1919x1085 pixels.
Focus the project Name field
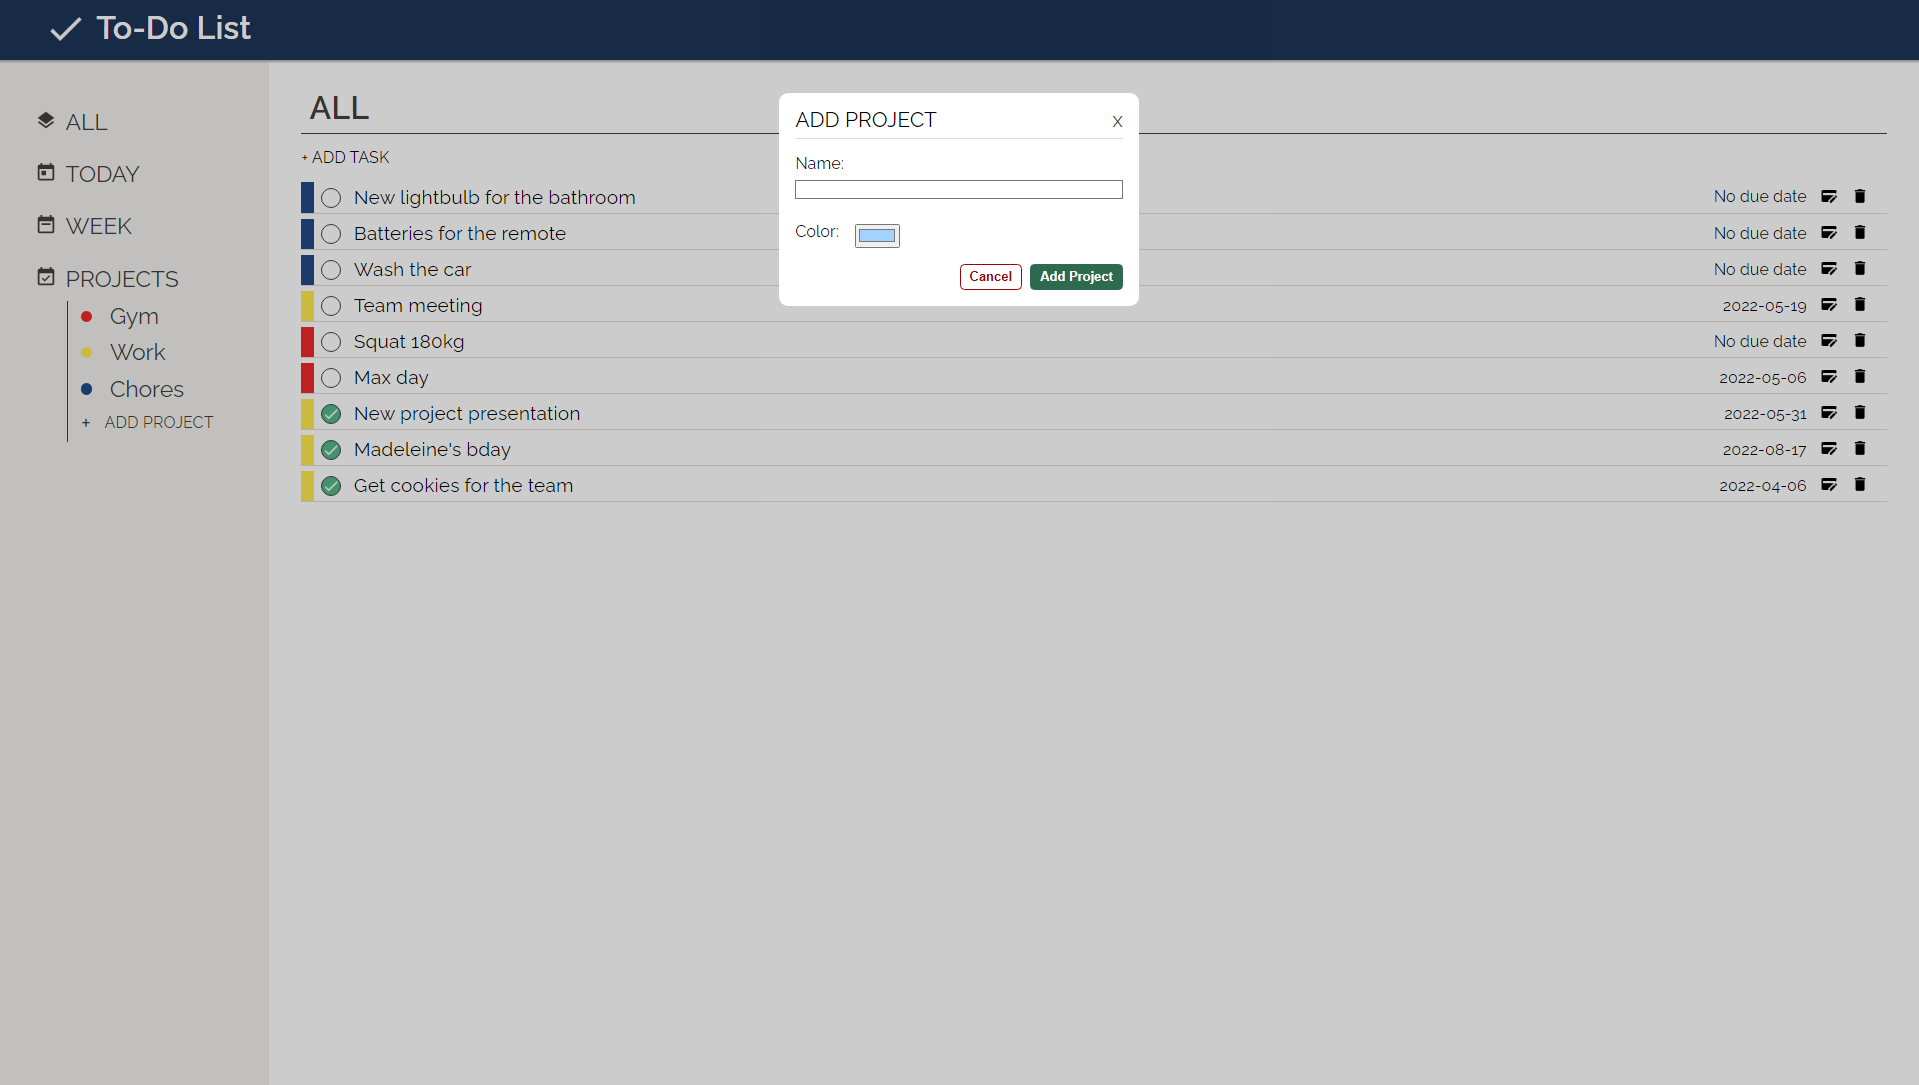958,189
